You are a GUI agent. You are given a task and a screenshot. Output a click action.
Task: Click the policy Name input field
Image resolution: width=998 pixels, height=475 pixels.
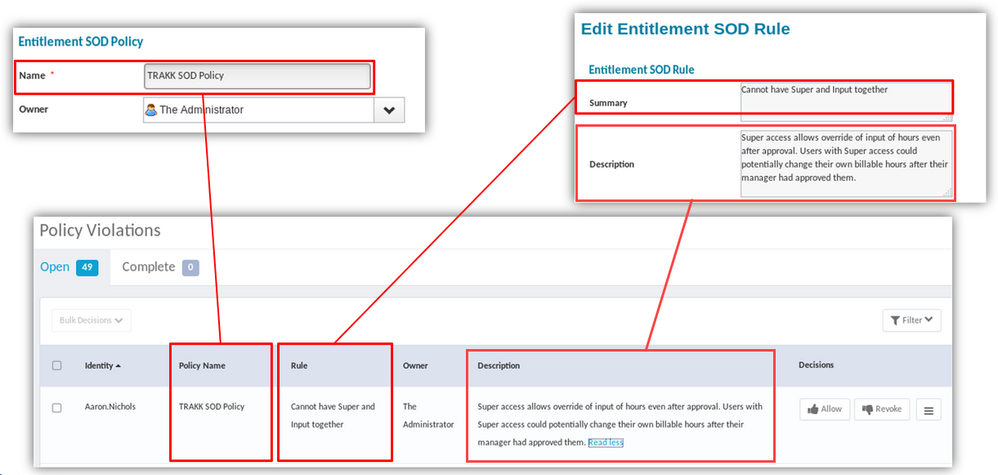point(257,76)
